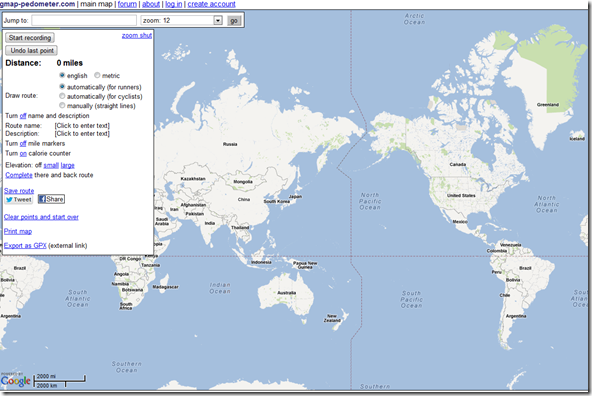This screenshot has height=396, width=592.
Task: Click the Google logo on map
Action: pyautogui.click(x=15, y=381)
